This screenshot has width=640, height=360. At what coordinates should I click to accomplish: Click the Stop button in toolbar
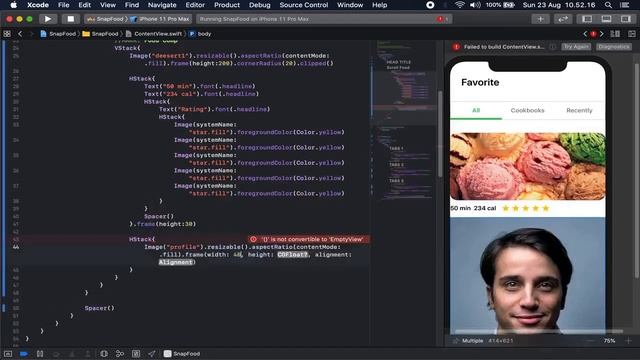(x=71, y=19)
